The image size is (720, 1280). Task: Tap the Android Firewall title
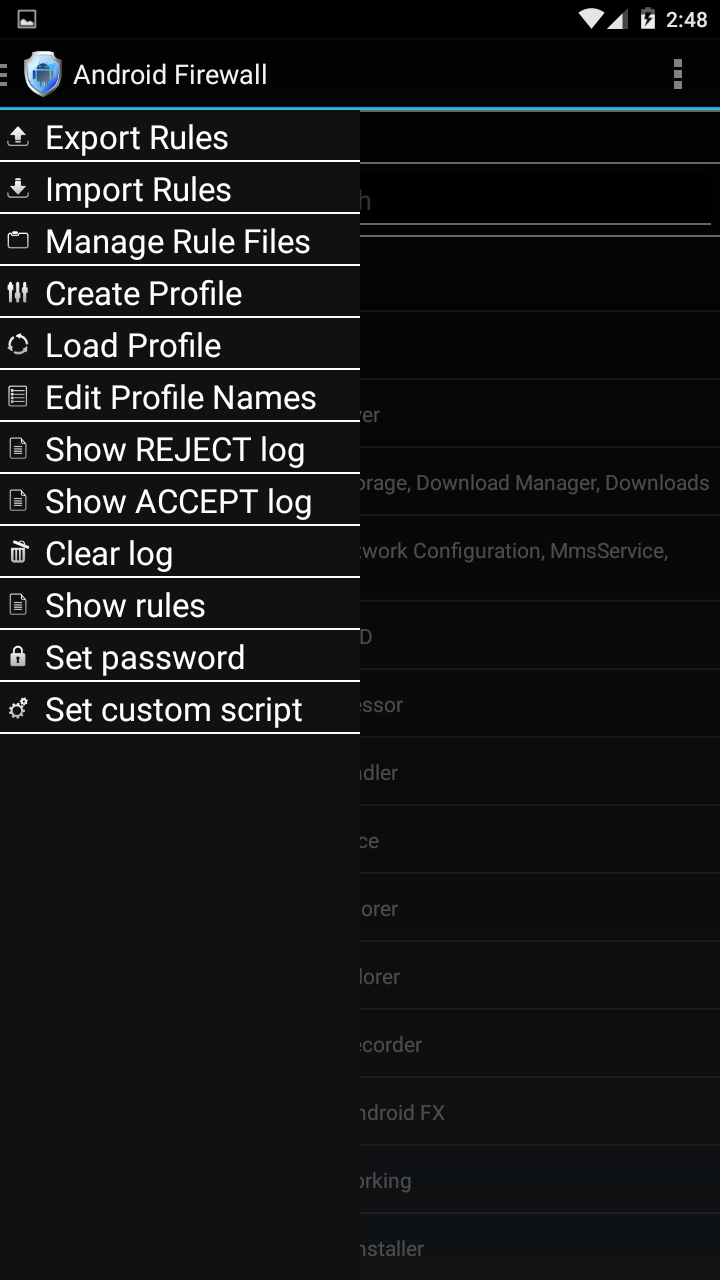coord(170,74)
